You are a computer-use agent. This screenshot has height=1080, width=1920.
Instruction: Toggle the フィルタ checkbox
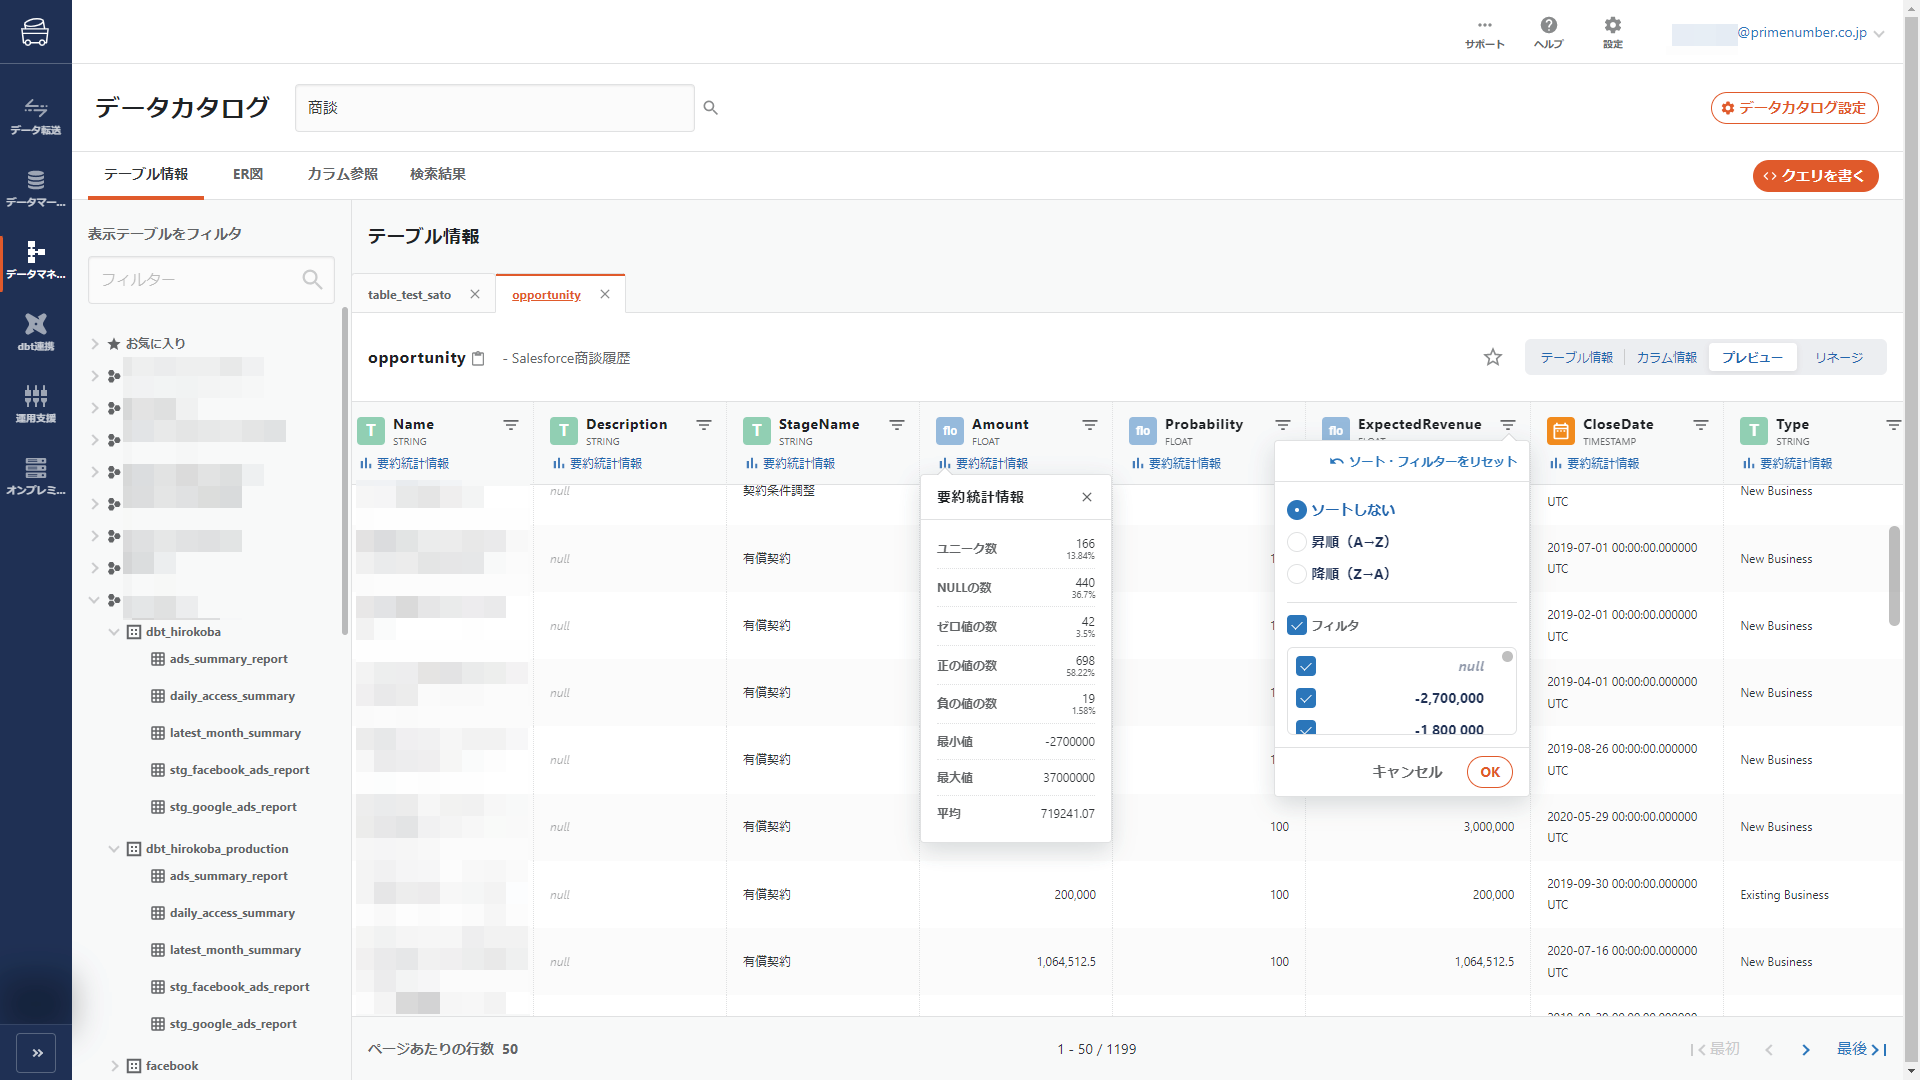pyautogui.click(x=1297, y=625)
